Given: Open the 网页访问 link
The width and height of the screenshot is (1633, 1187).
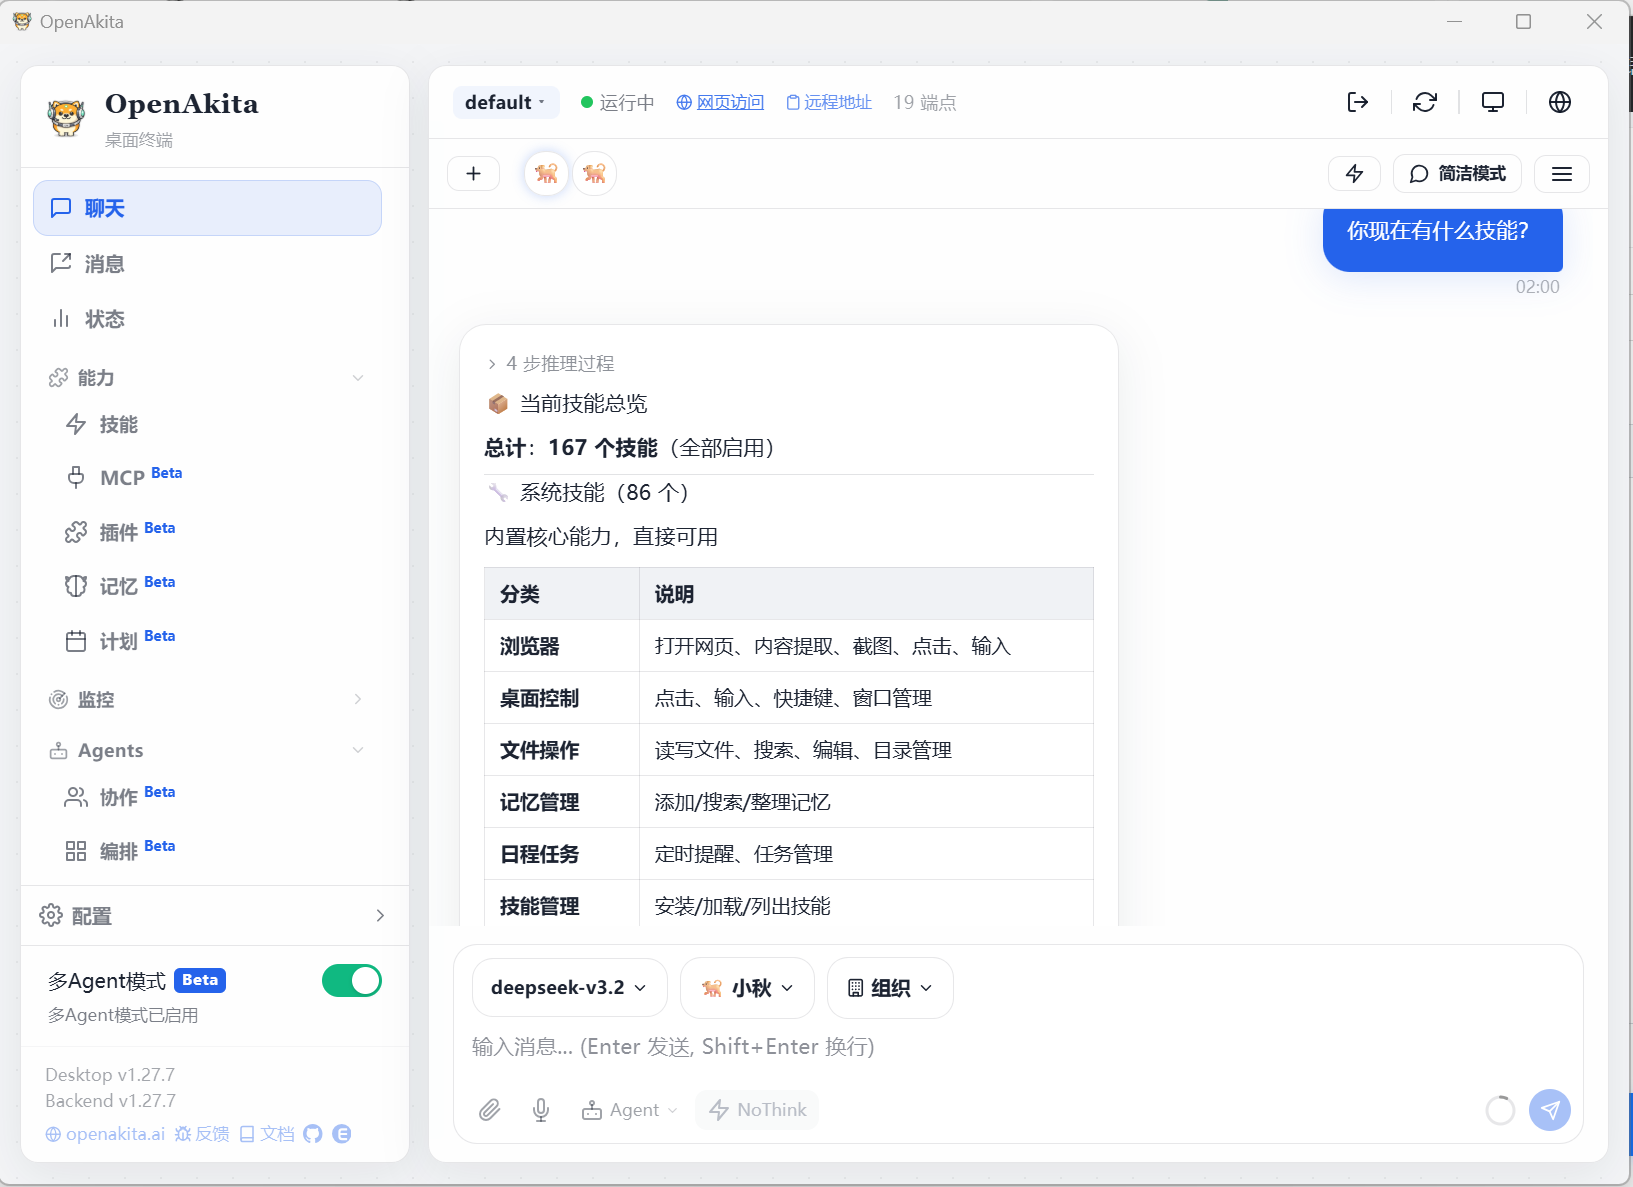Looking at the screenshot, I should point(720,102).
